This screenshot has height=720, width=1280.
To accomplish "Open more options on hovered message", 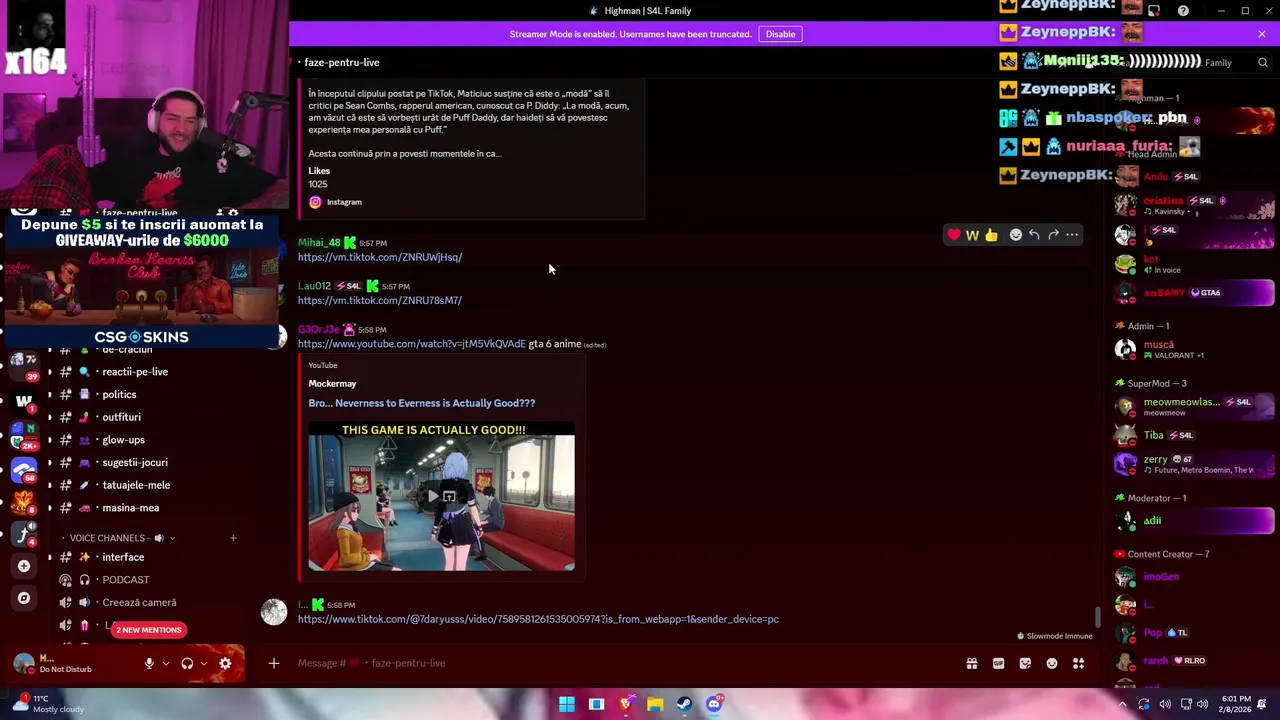I will pyautogui.click(x=1072, y=235).
